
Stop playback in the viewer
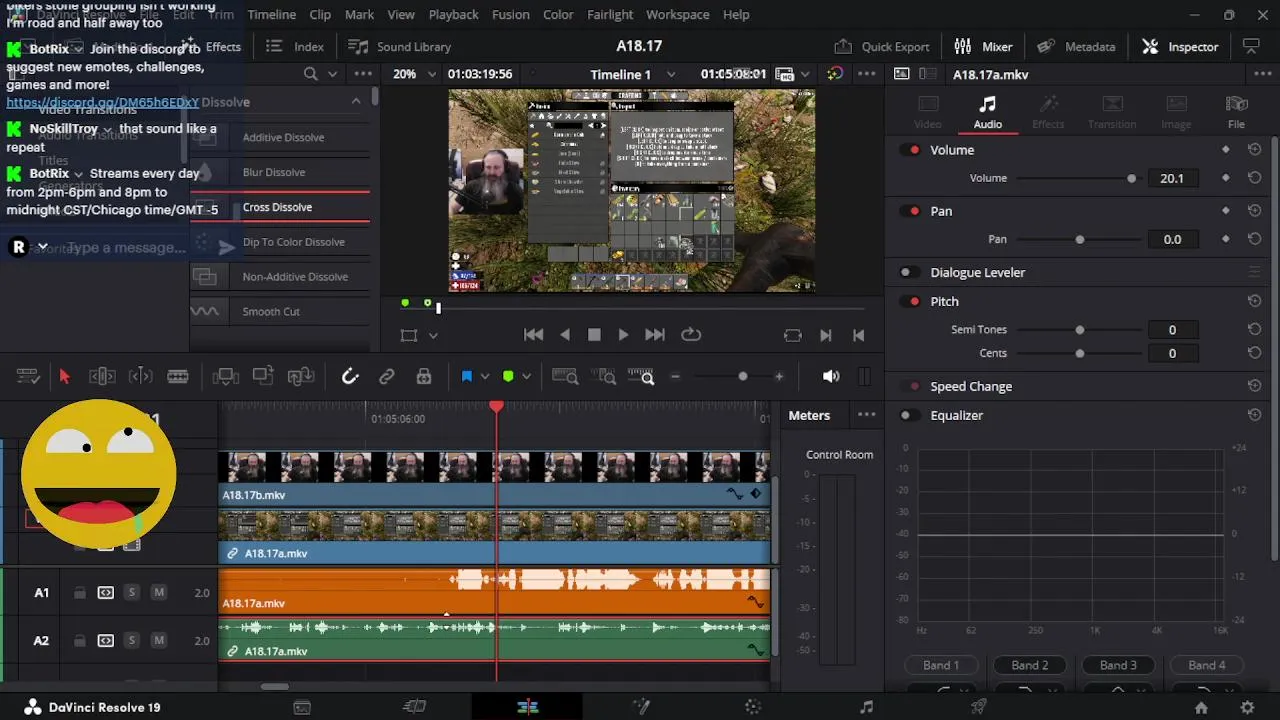tap(594, 336)
